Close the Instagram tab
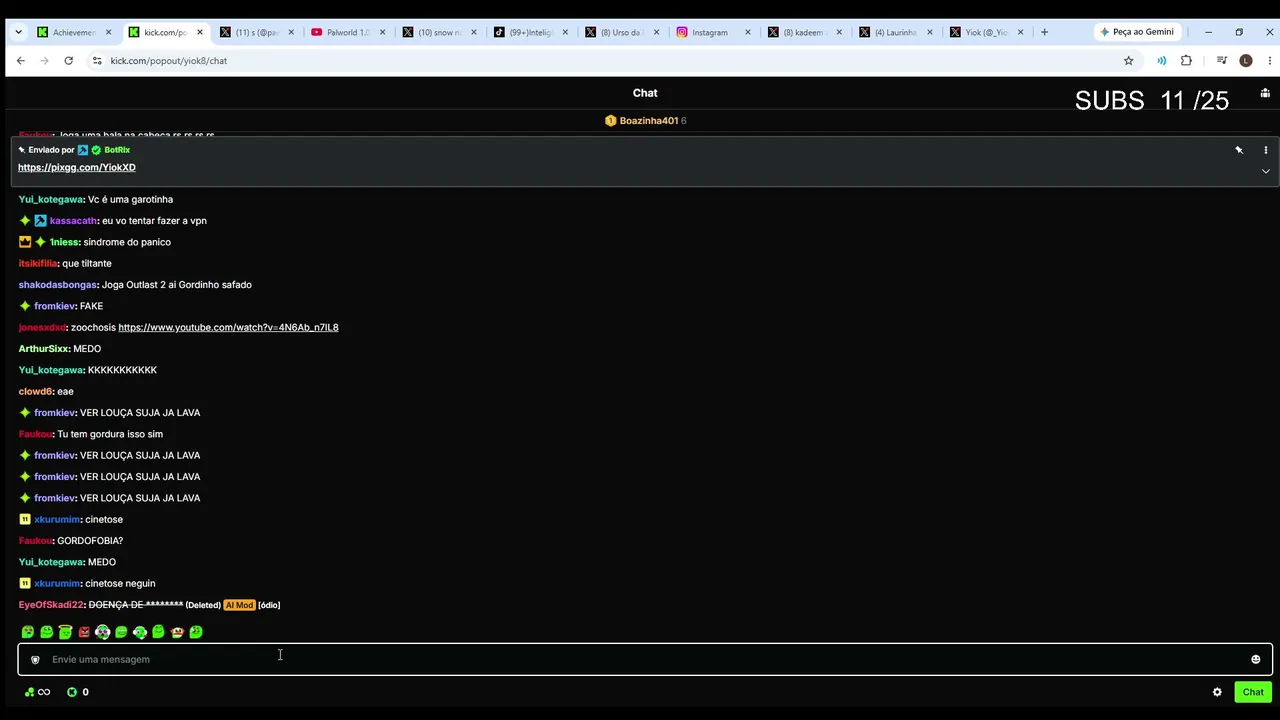Image resolution: width=1280 pixels, height=720 pixels. click(x=748, y=32)
